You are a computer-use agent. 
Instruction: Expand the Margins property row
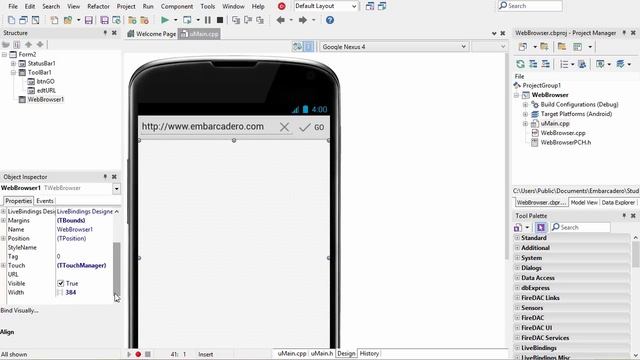[x=3, y=220]
